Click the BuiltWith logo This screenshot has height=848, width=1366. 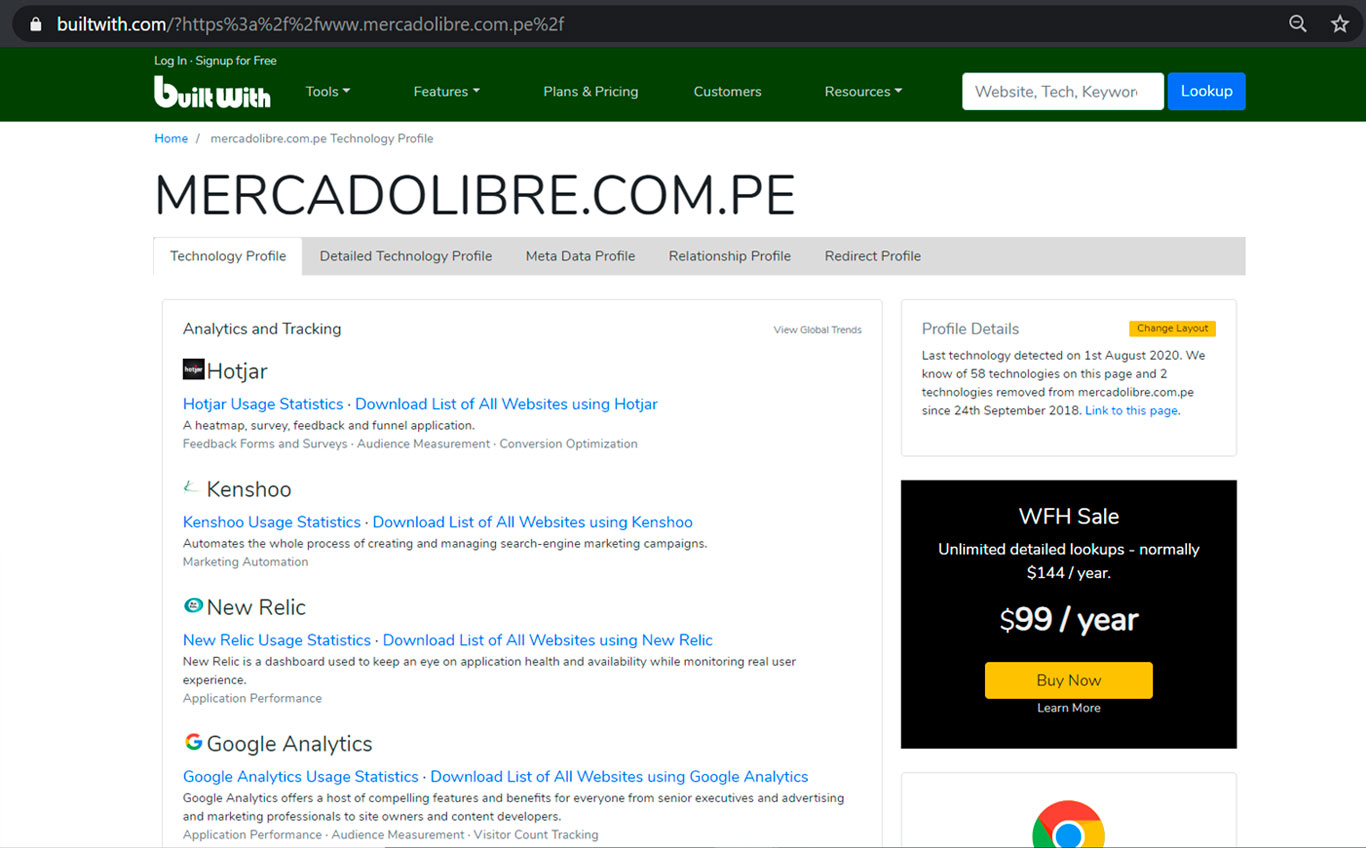click(212, 92)
